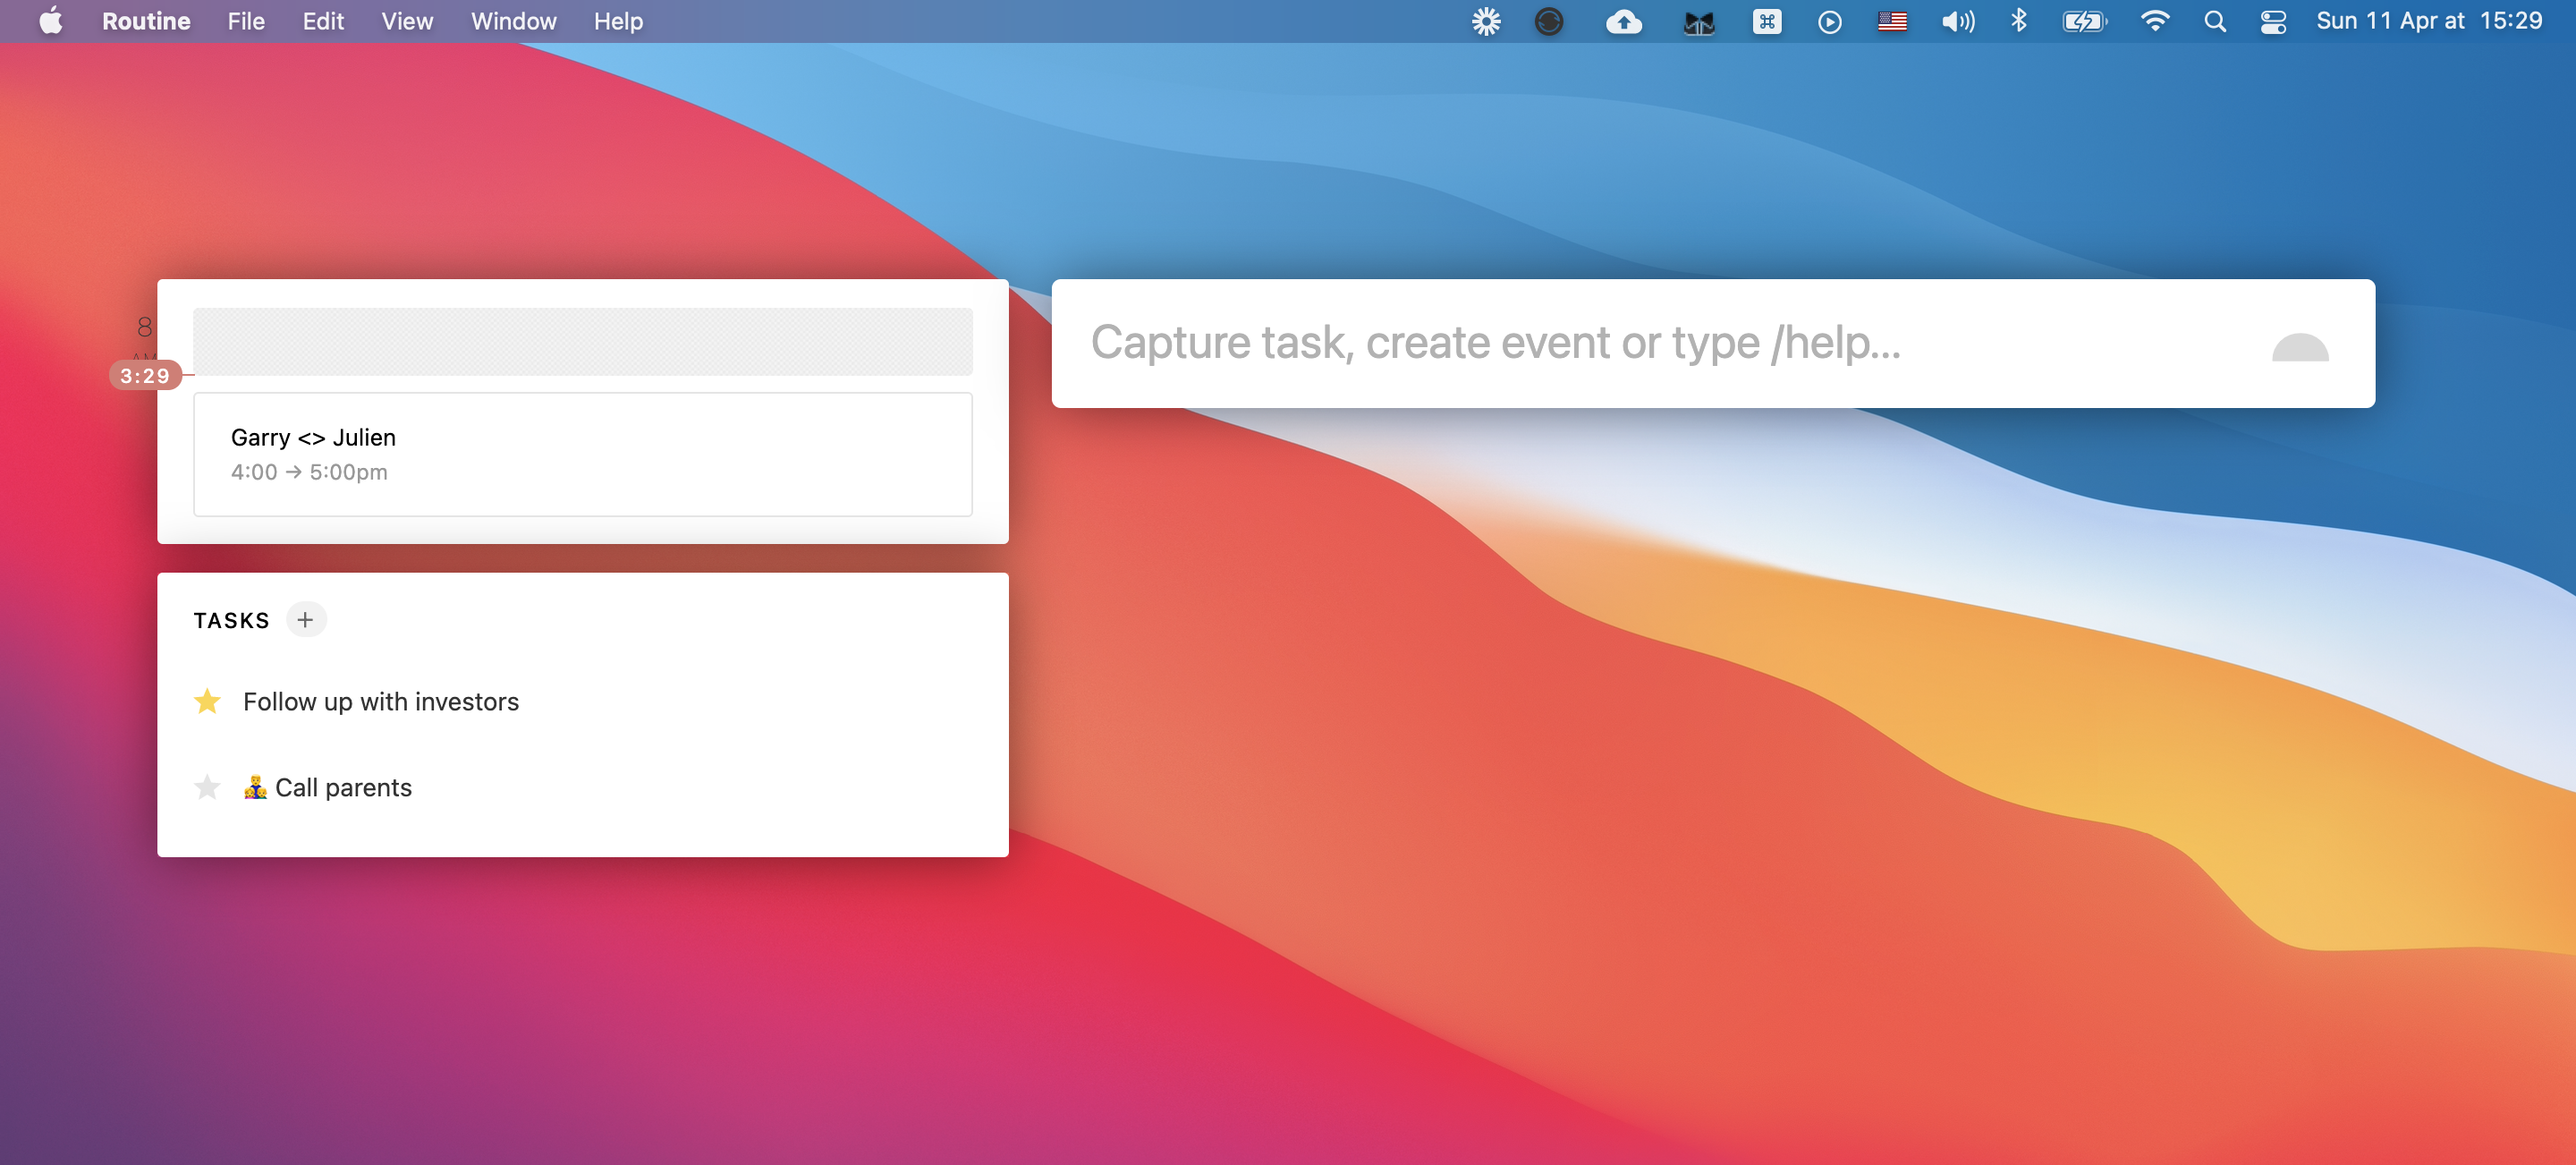Open the View menu
2576x1165 pixels.
coord(406,21)
